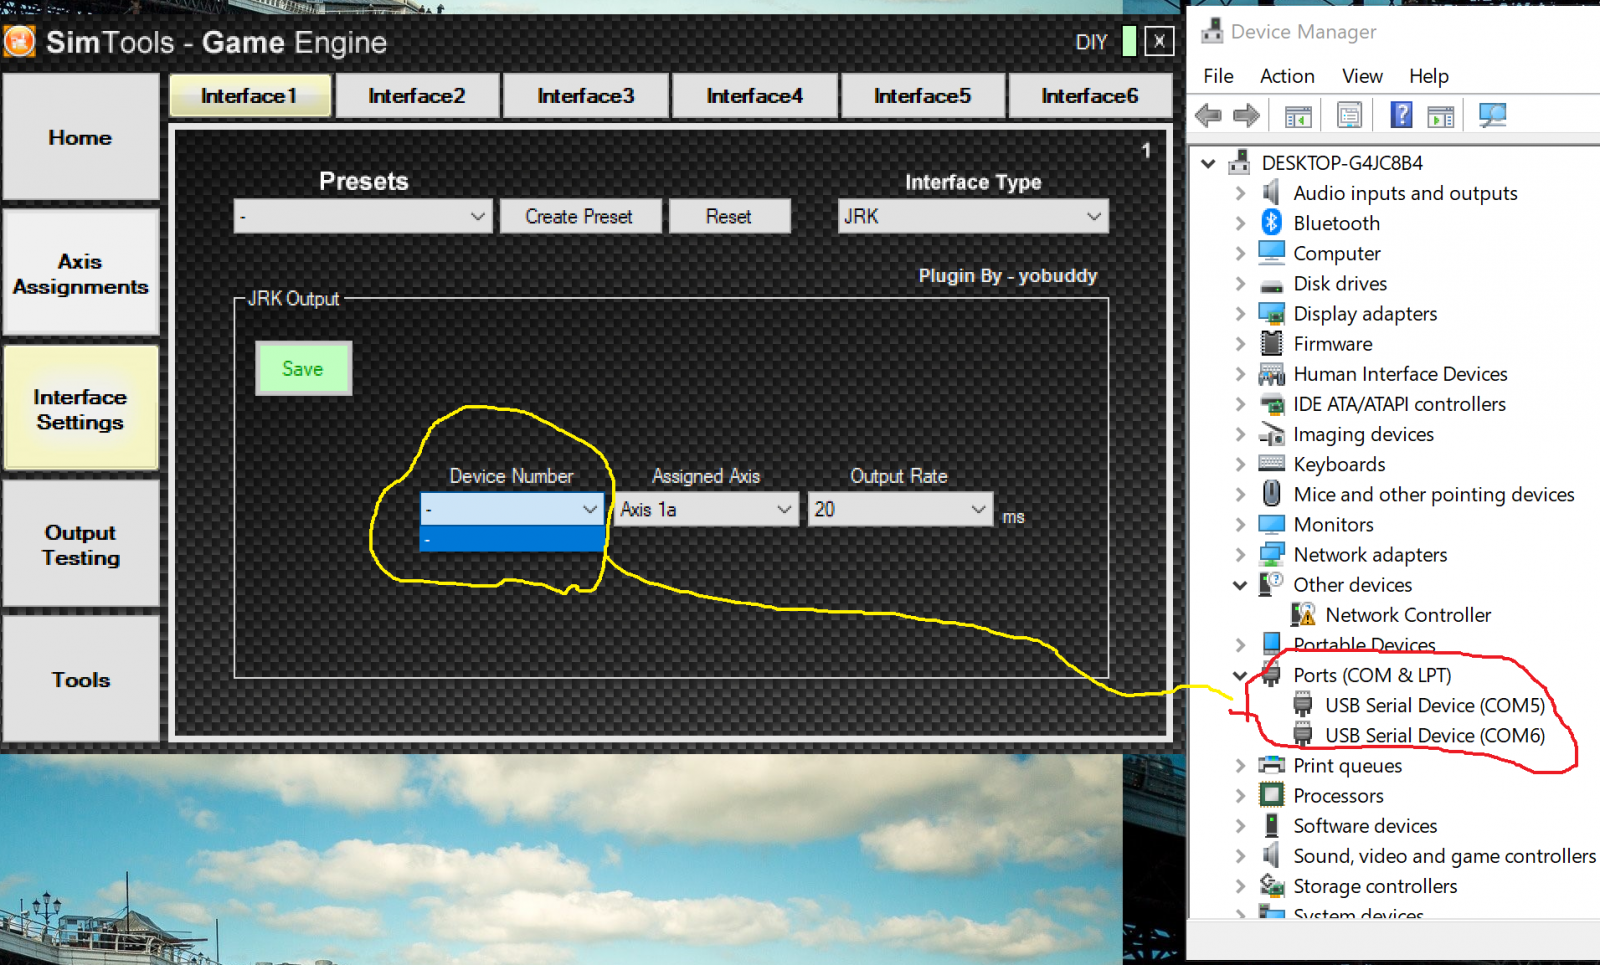Switch to the Interface2 tab
1600x965 pixels.
point(417,95)
